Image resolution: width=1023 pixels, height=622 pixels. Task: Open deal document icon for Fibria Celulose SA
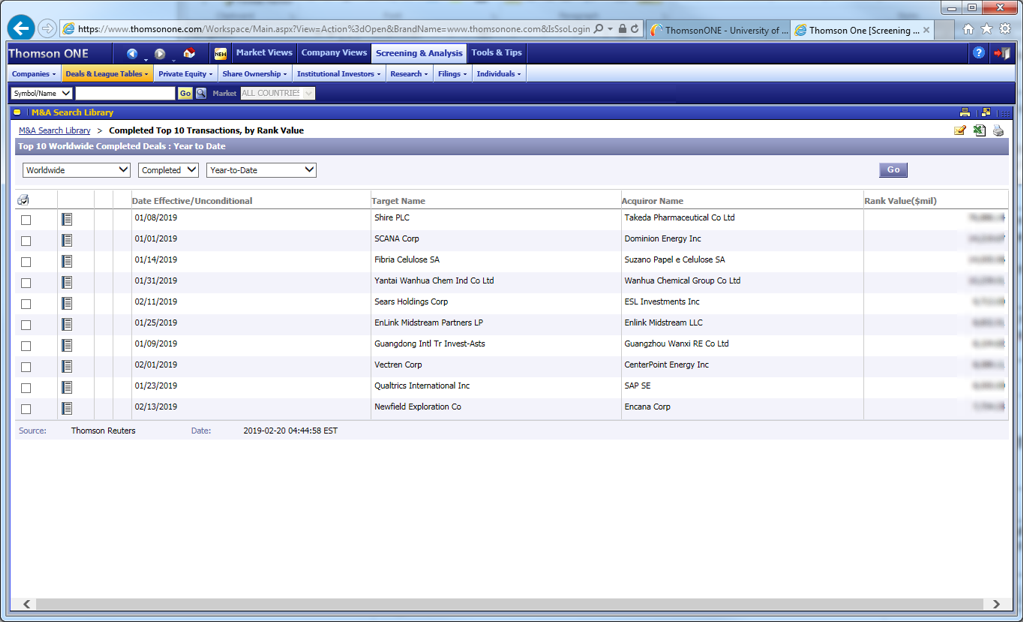(x=67, y=261)
